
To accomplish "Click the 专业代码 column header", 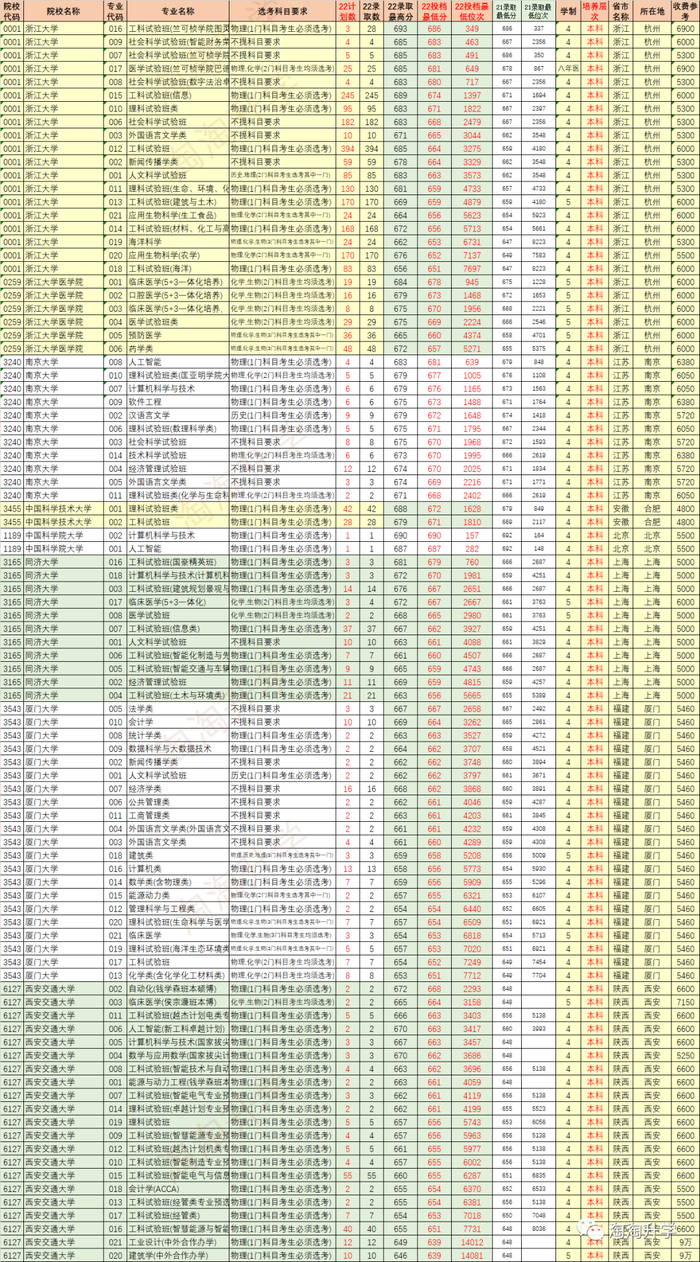I will click(115, 12).
